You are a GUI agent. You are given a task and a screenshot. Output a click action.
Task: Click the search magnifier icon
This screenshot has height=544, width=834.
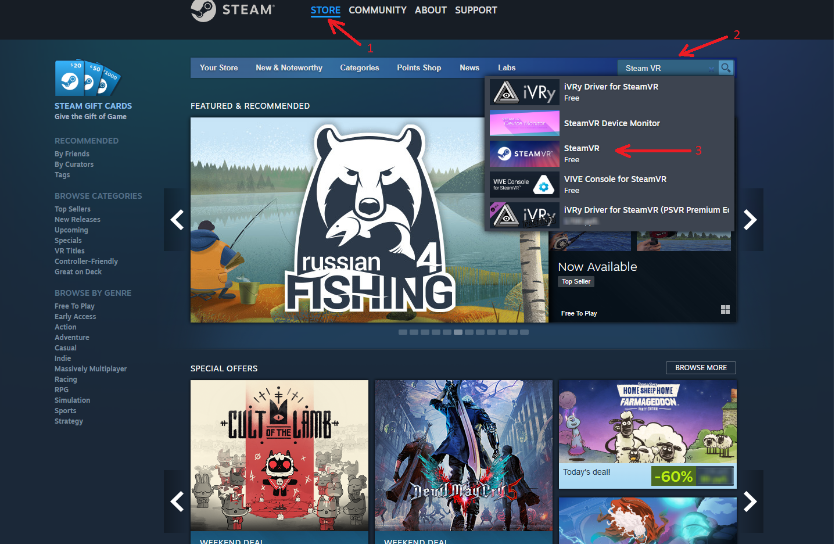tap(726, 68)
